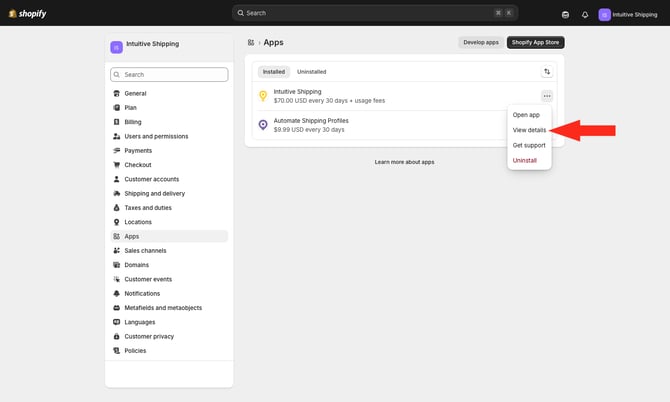Click the Checkout cart icon
The height and width of the screenshot is (402, 670).
(x=116, y=165)
